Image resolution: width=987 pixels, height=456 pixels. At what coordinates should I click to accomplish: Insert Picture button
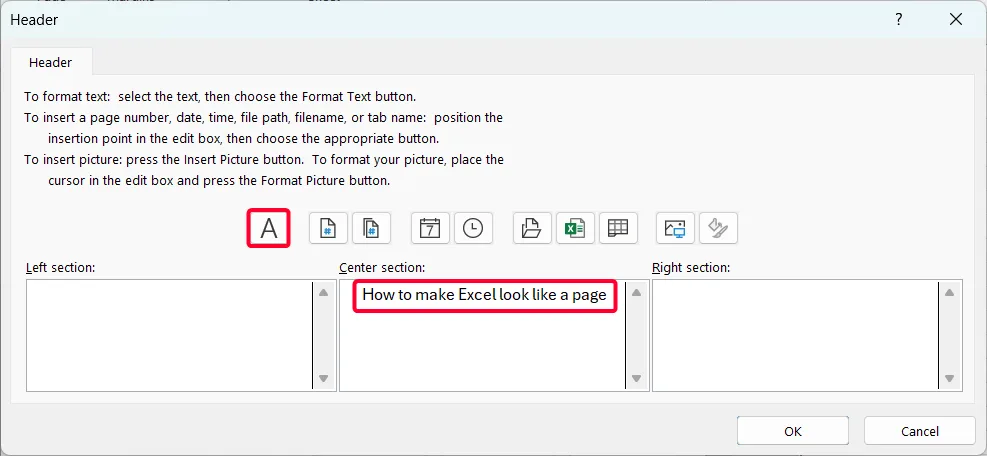(675, 228)
